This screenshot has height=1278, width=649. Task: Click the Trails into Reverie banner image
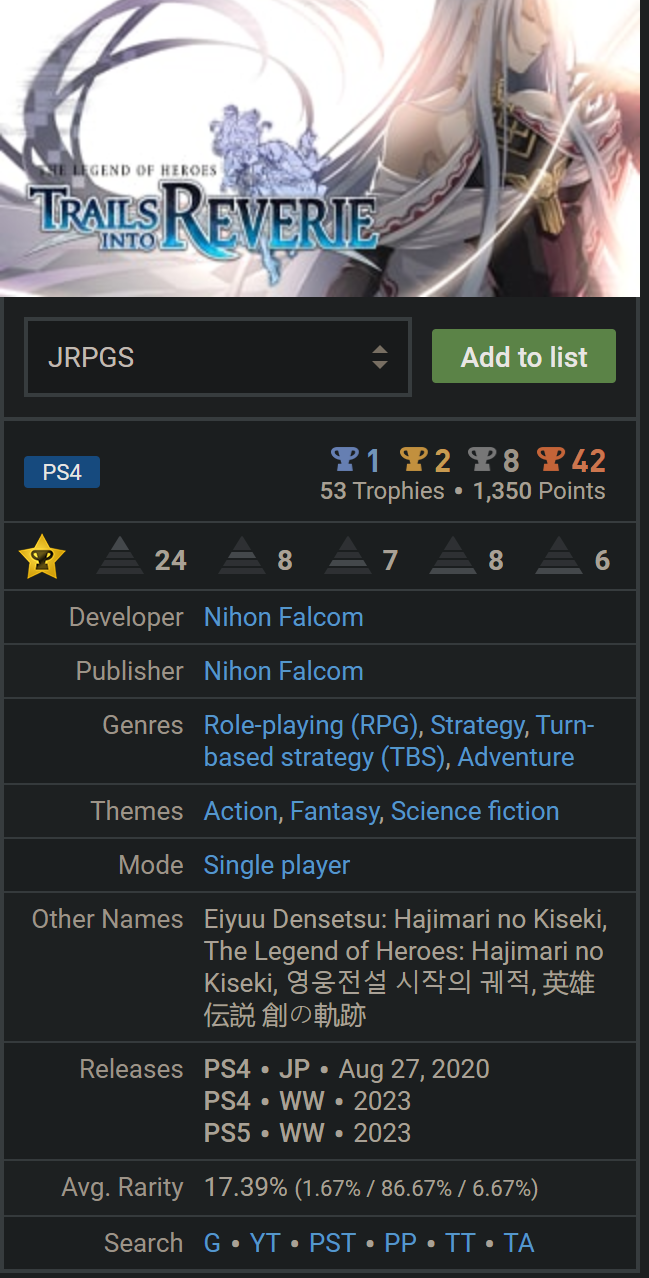point(320,148)
